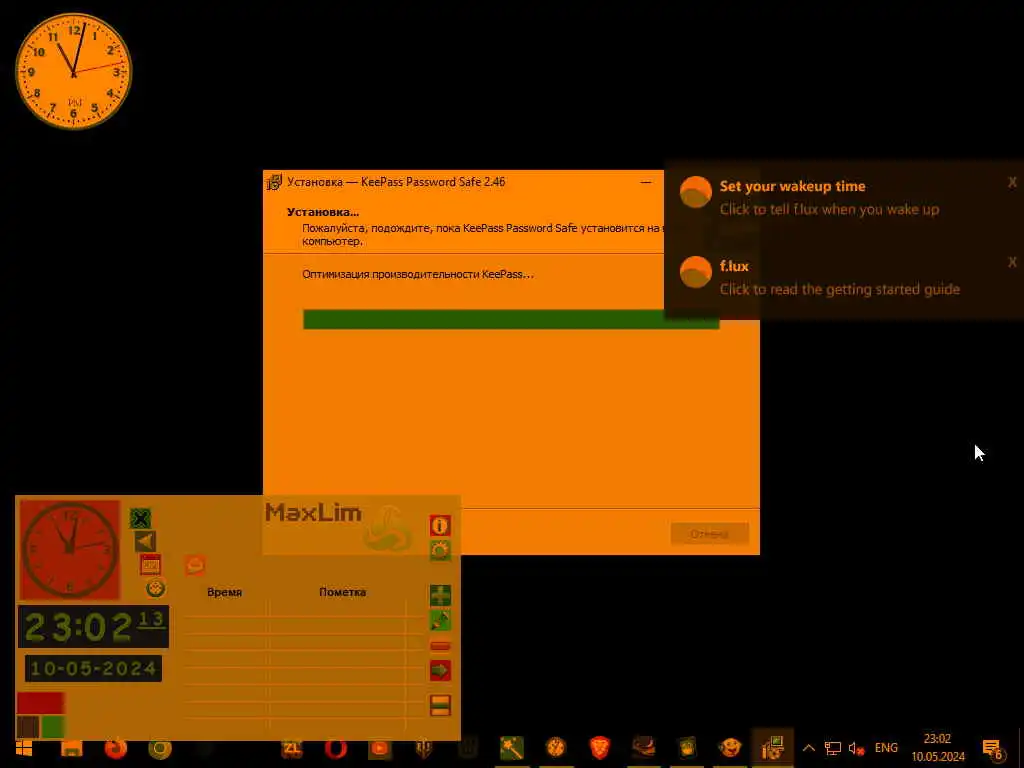The image size is (1024, 768).
Task: Click the Отмена button in KeePass installer
Action: tap(709, 534)
